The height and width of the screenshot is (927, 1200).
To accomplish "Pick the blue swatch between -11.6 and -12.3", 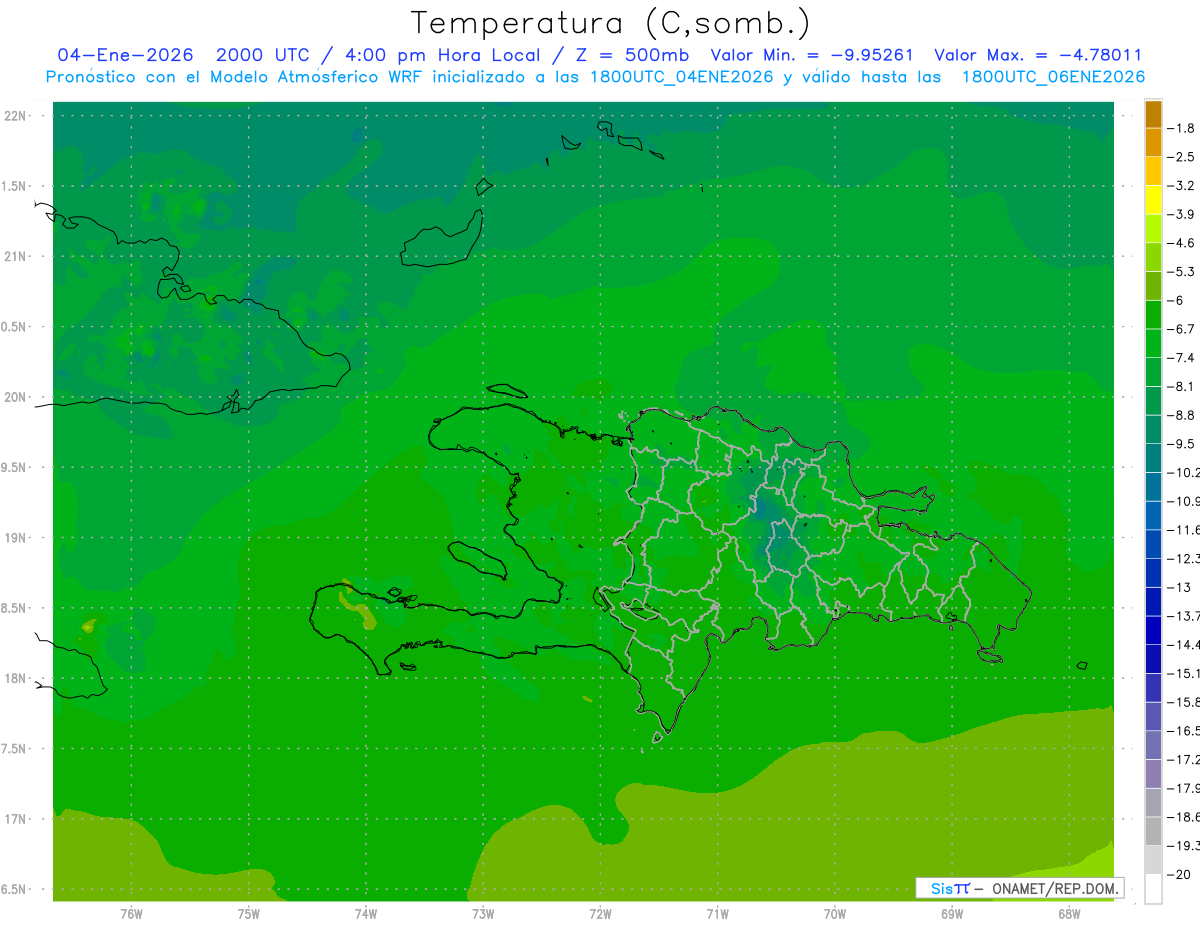I will coord(1153,543).
